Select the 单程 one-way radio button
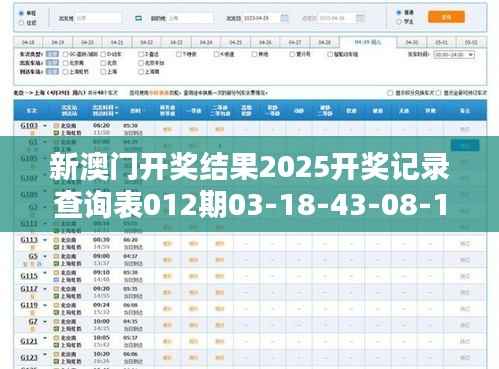 click(x=22, y=13)
